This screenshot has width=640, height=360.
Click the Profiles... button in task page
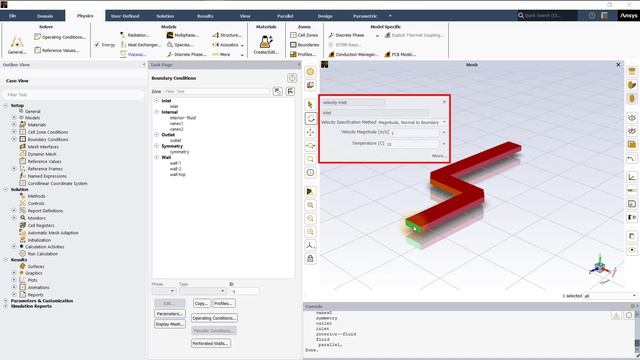[224, 303]
